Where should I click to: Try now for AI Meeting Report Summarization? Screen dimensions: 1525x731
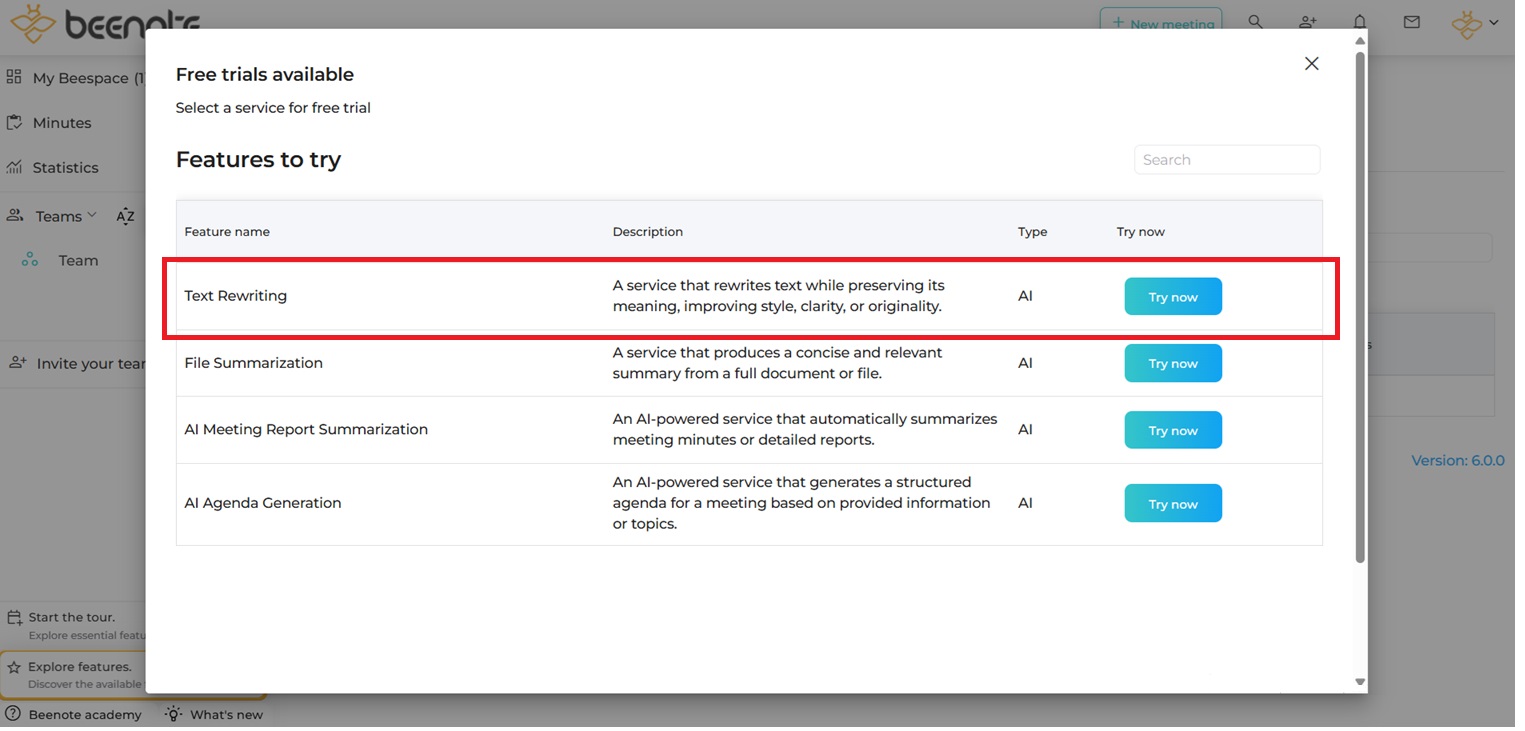coord(1172,430)
